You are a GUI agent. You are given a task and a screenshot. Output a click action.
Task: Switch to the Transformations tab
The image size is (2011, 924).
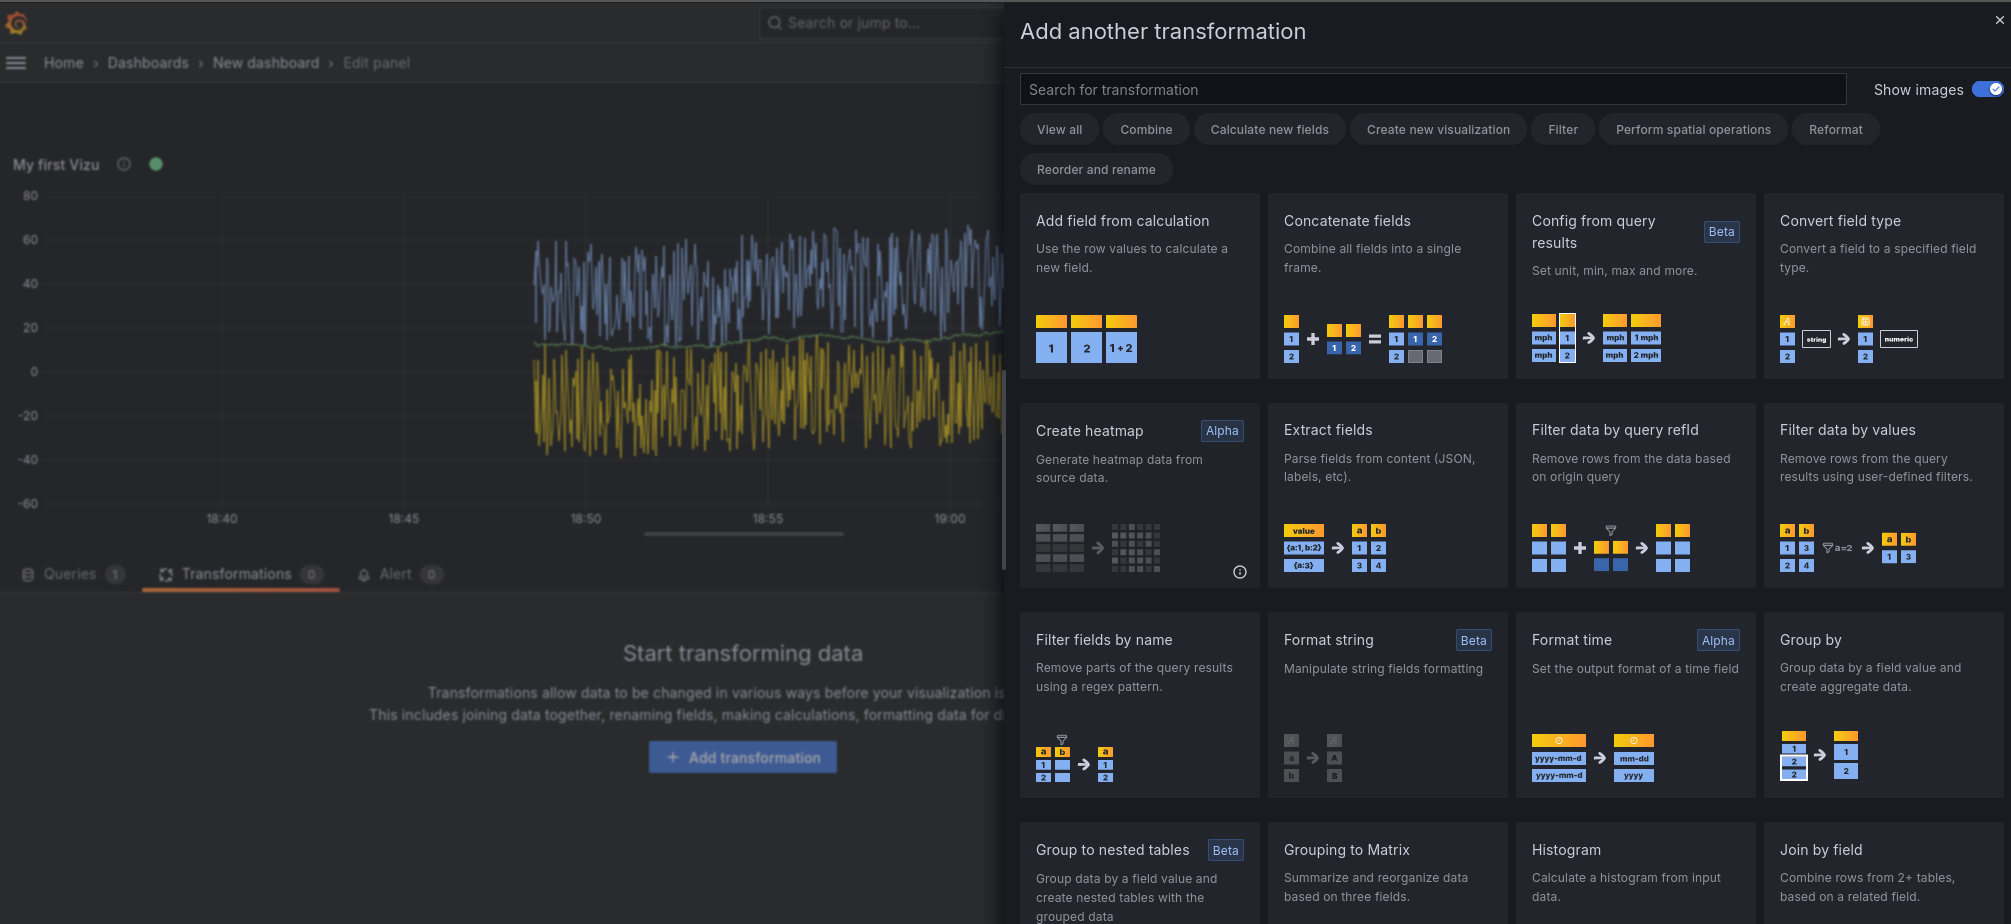click(237, 574)
